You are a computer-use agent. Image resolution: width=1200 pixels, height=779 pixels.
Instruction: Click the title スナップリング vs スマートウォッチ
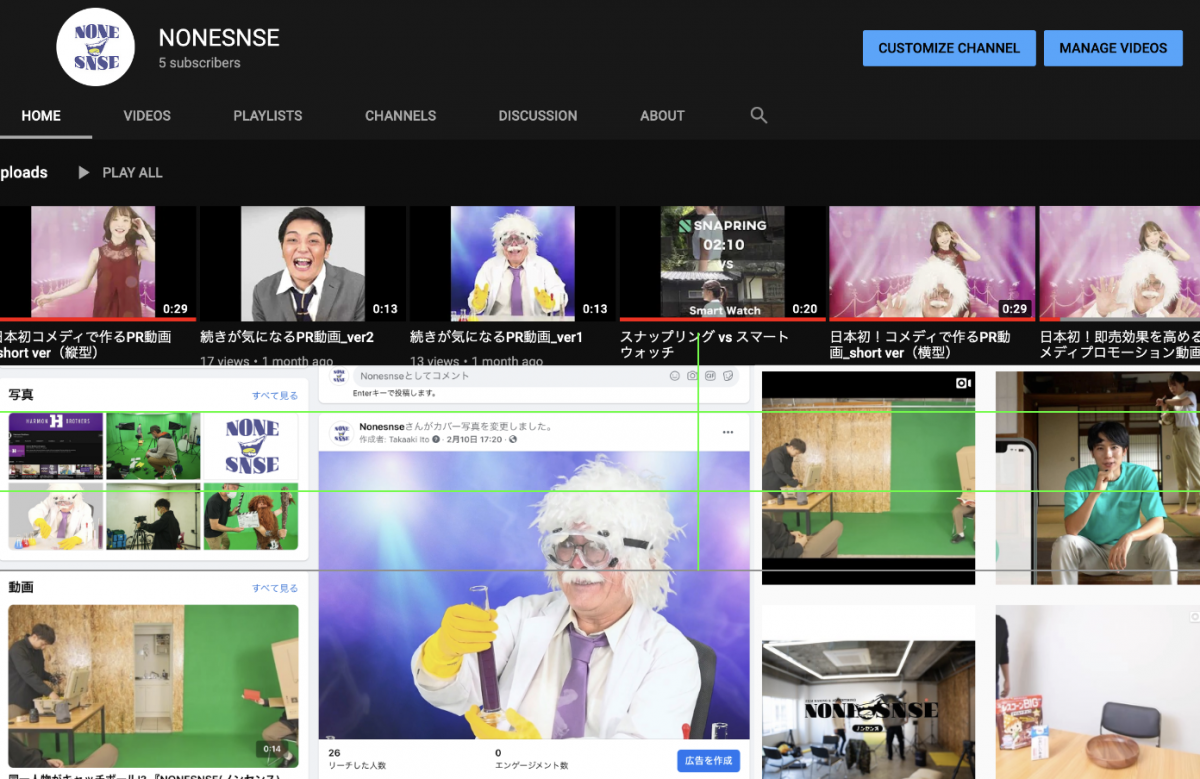click(704, 345)
